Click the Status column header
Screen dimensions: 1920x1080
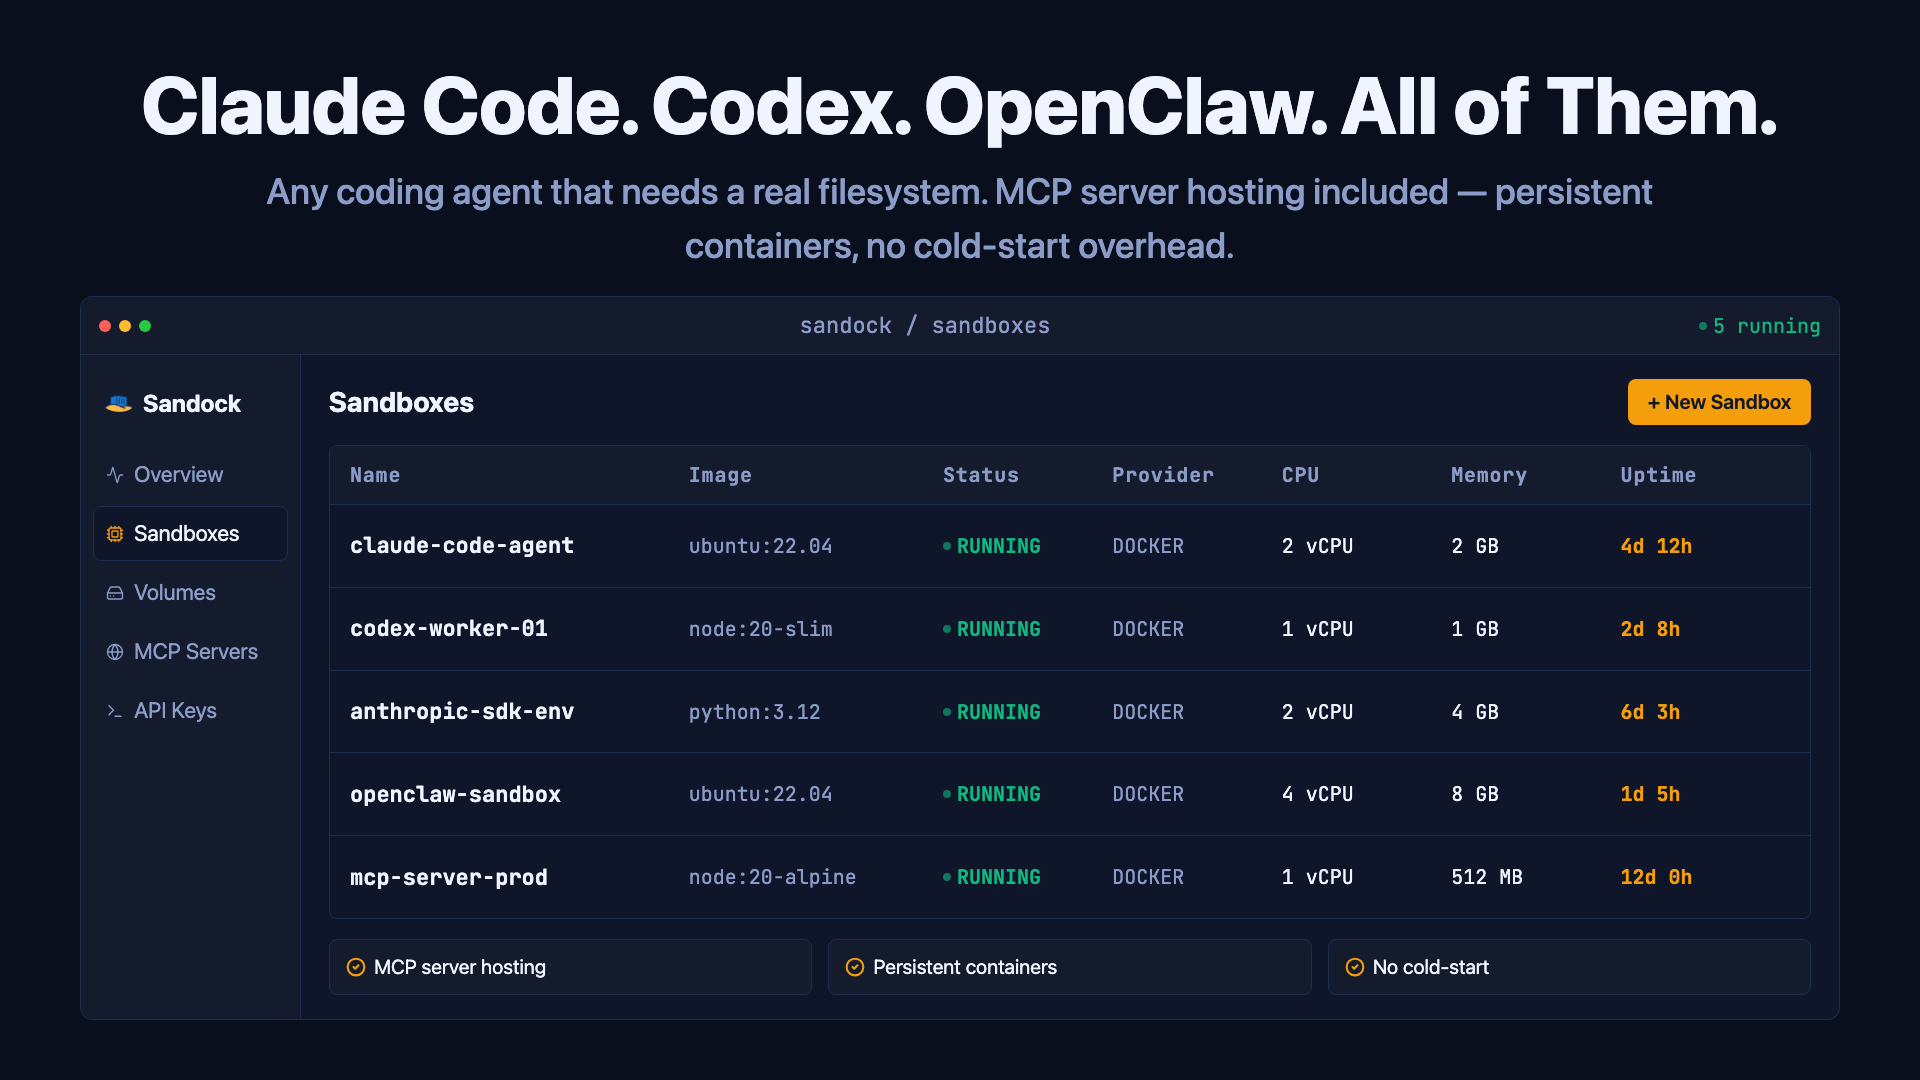[980, 475]
